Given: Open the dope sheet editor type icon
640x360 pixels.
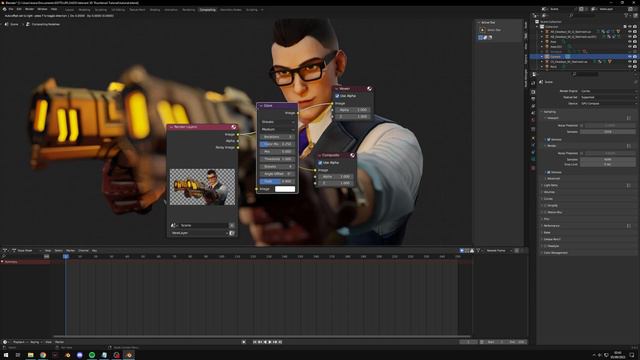Looking at the screenshot, I should pos(5,250).
